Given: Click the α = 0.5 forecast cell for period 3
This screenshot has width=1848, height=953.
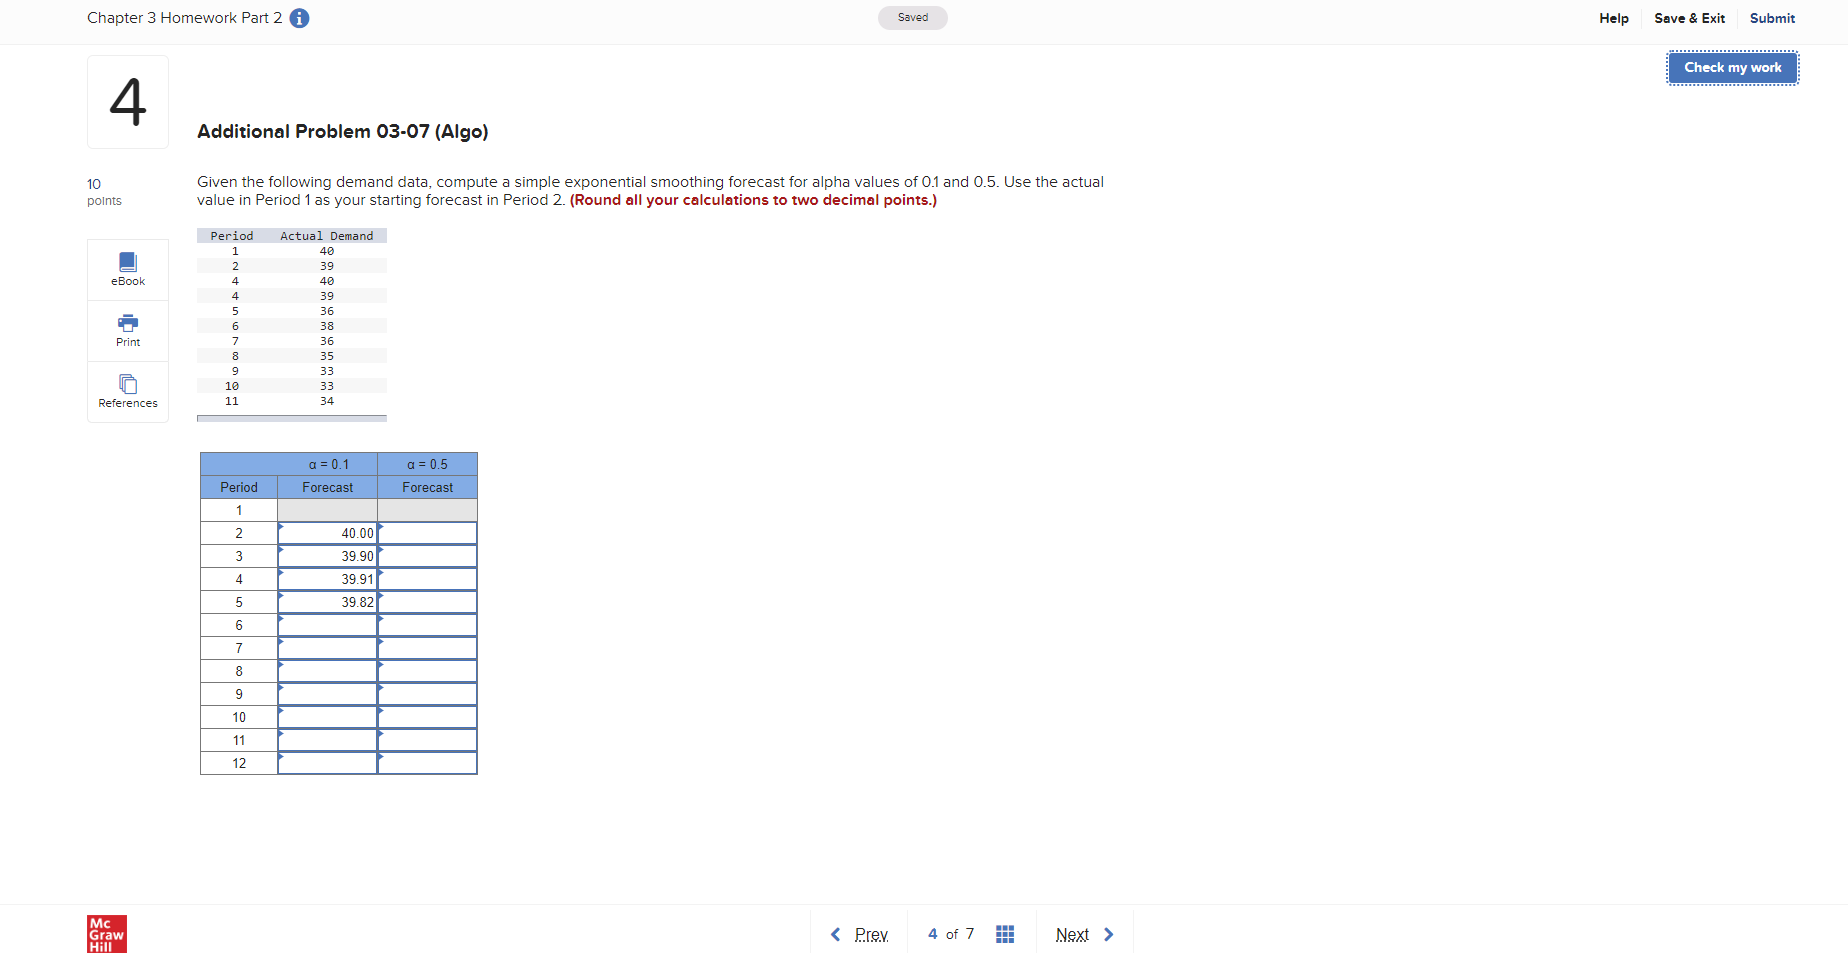Looking at the screenshot, I should click(428, 556).
